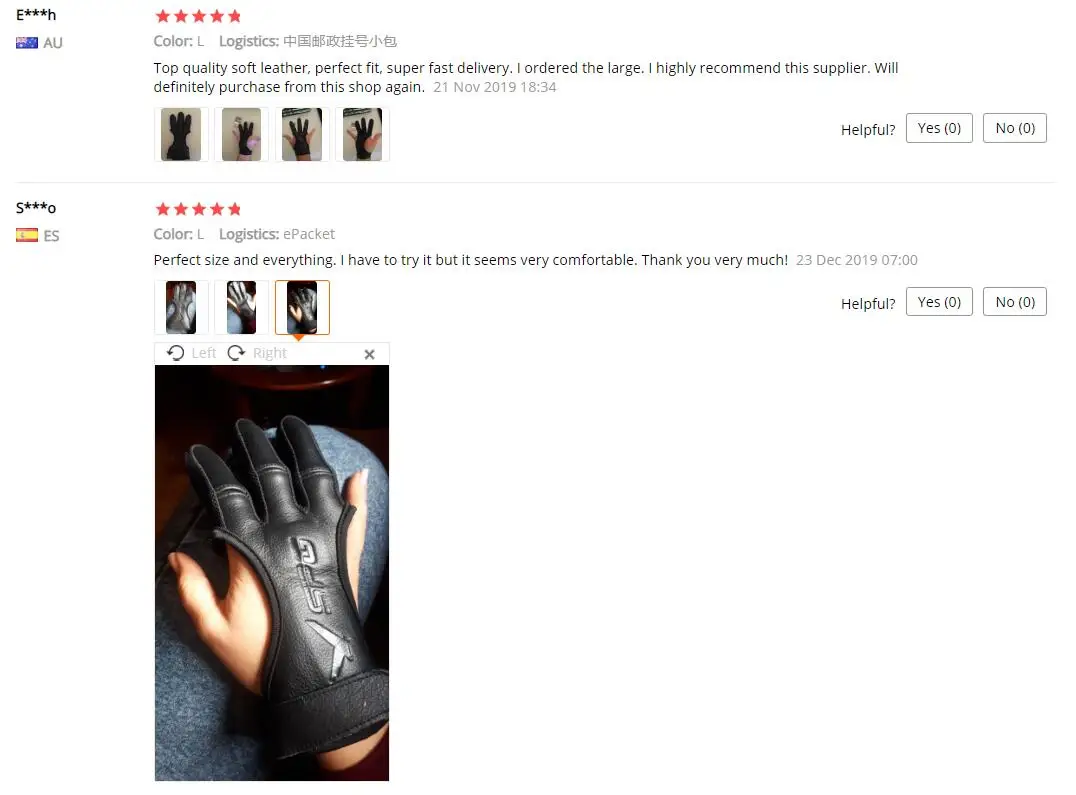Rotate the enlarged photo left
Screen dimensions: 1076x795
(x=191, y=353)
